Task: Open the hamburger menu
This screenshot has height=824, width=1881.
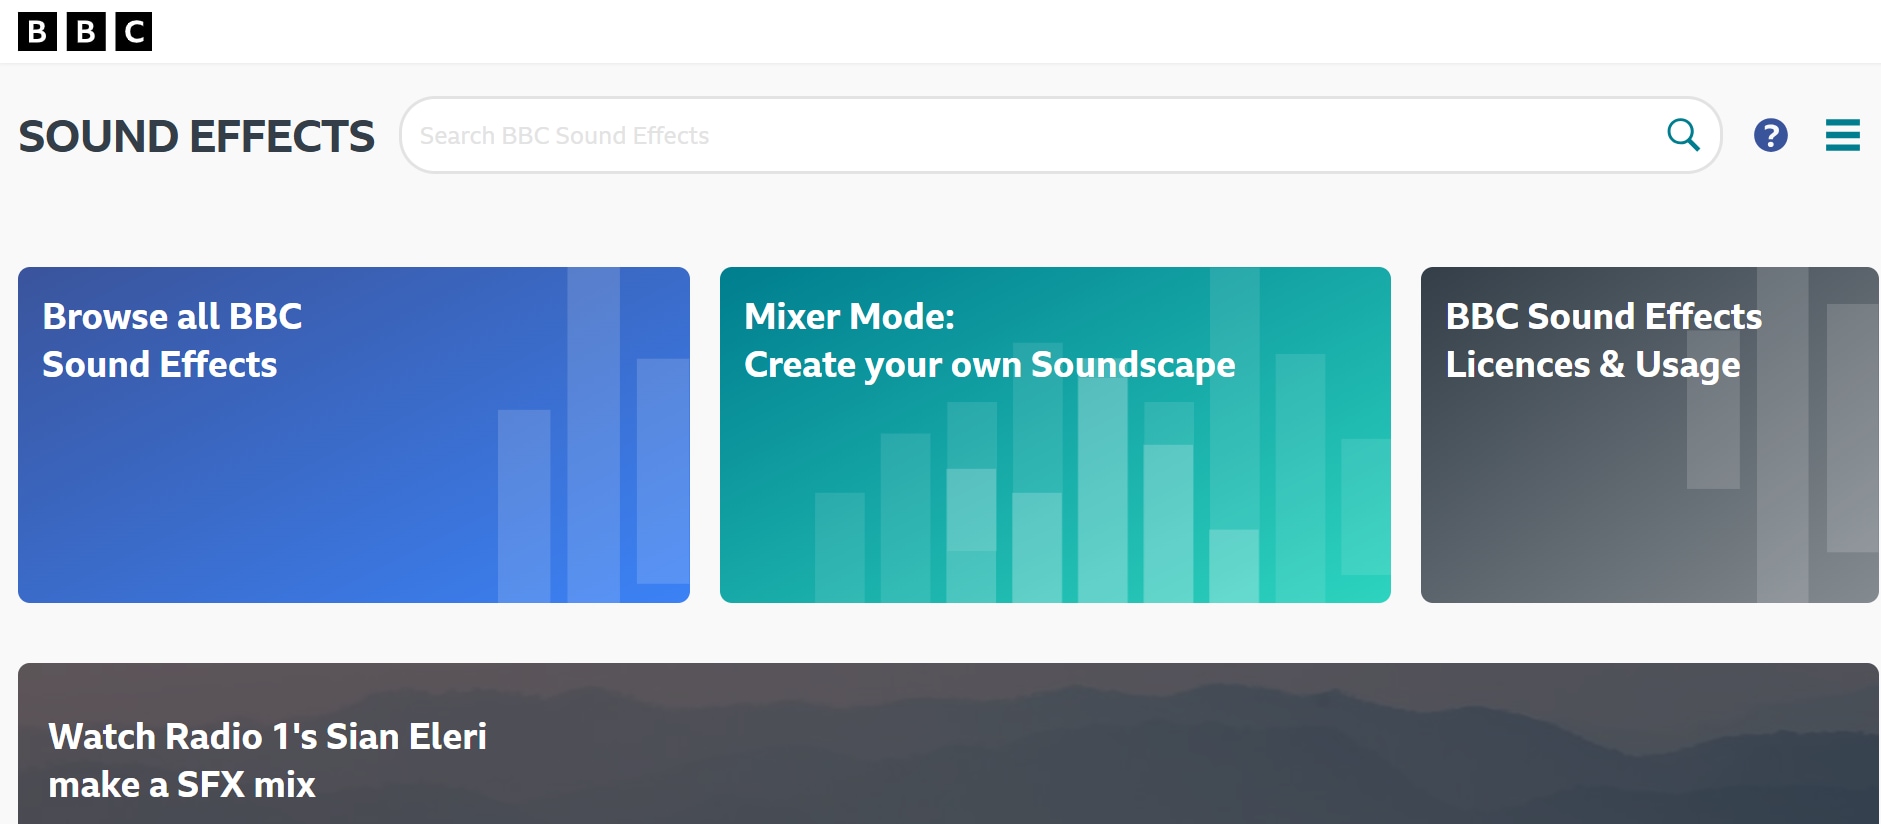Action: [x=1842, y=135]
